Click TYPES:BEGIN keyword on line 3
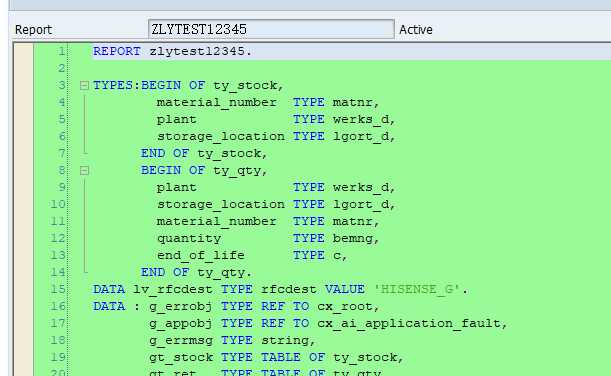The width and height of the screenshot is (611, 376). [137, 85]
